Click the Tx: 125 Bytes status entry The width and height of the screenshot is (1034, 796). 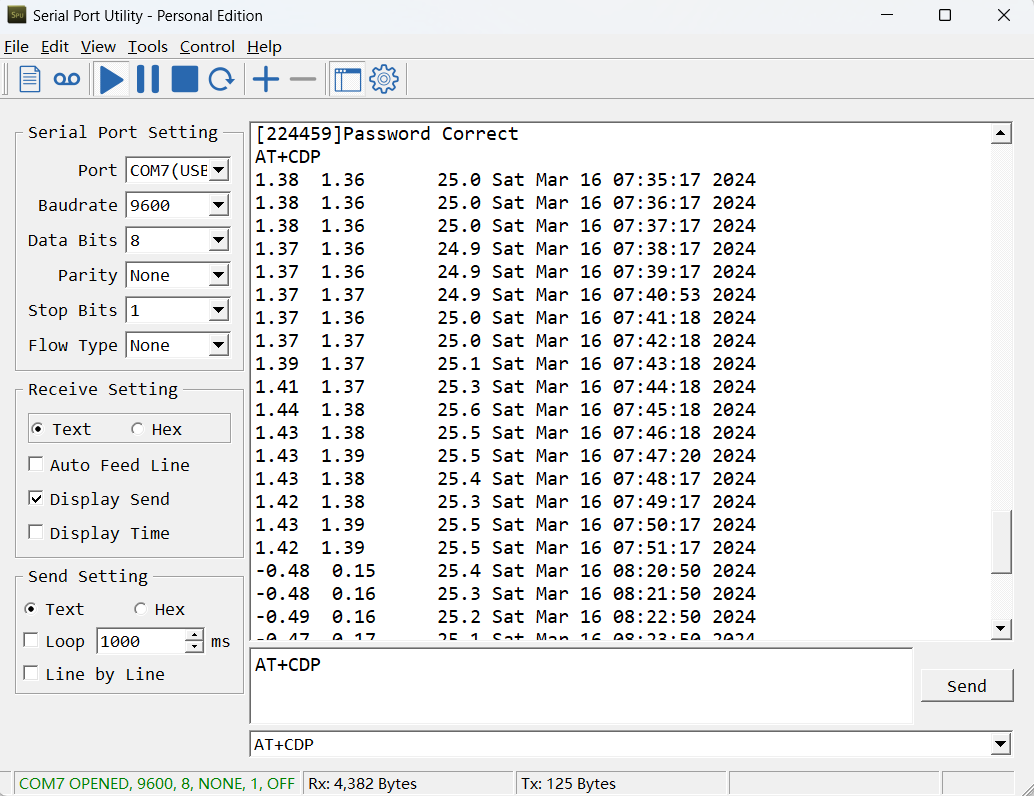click(568, 783)
